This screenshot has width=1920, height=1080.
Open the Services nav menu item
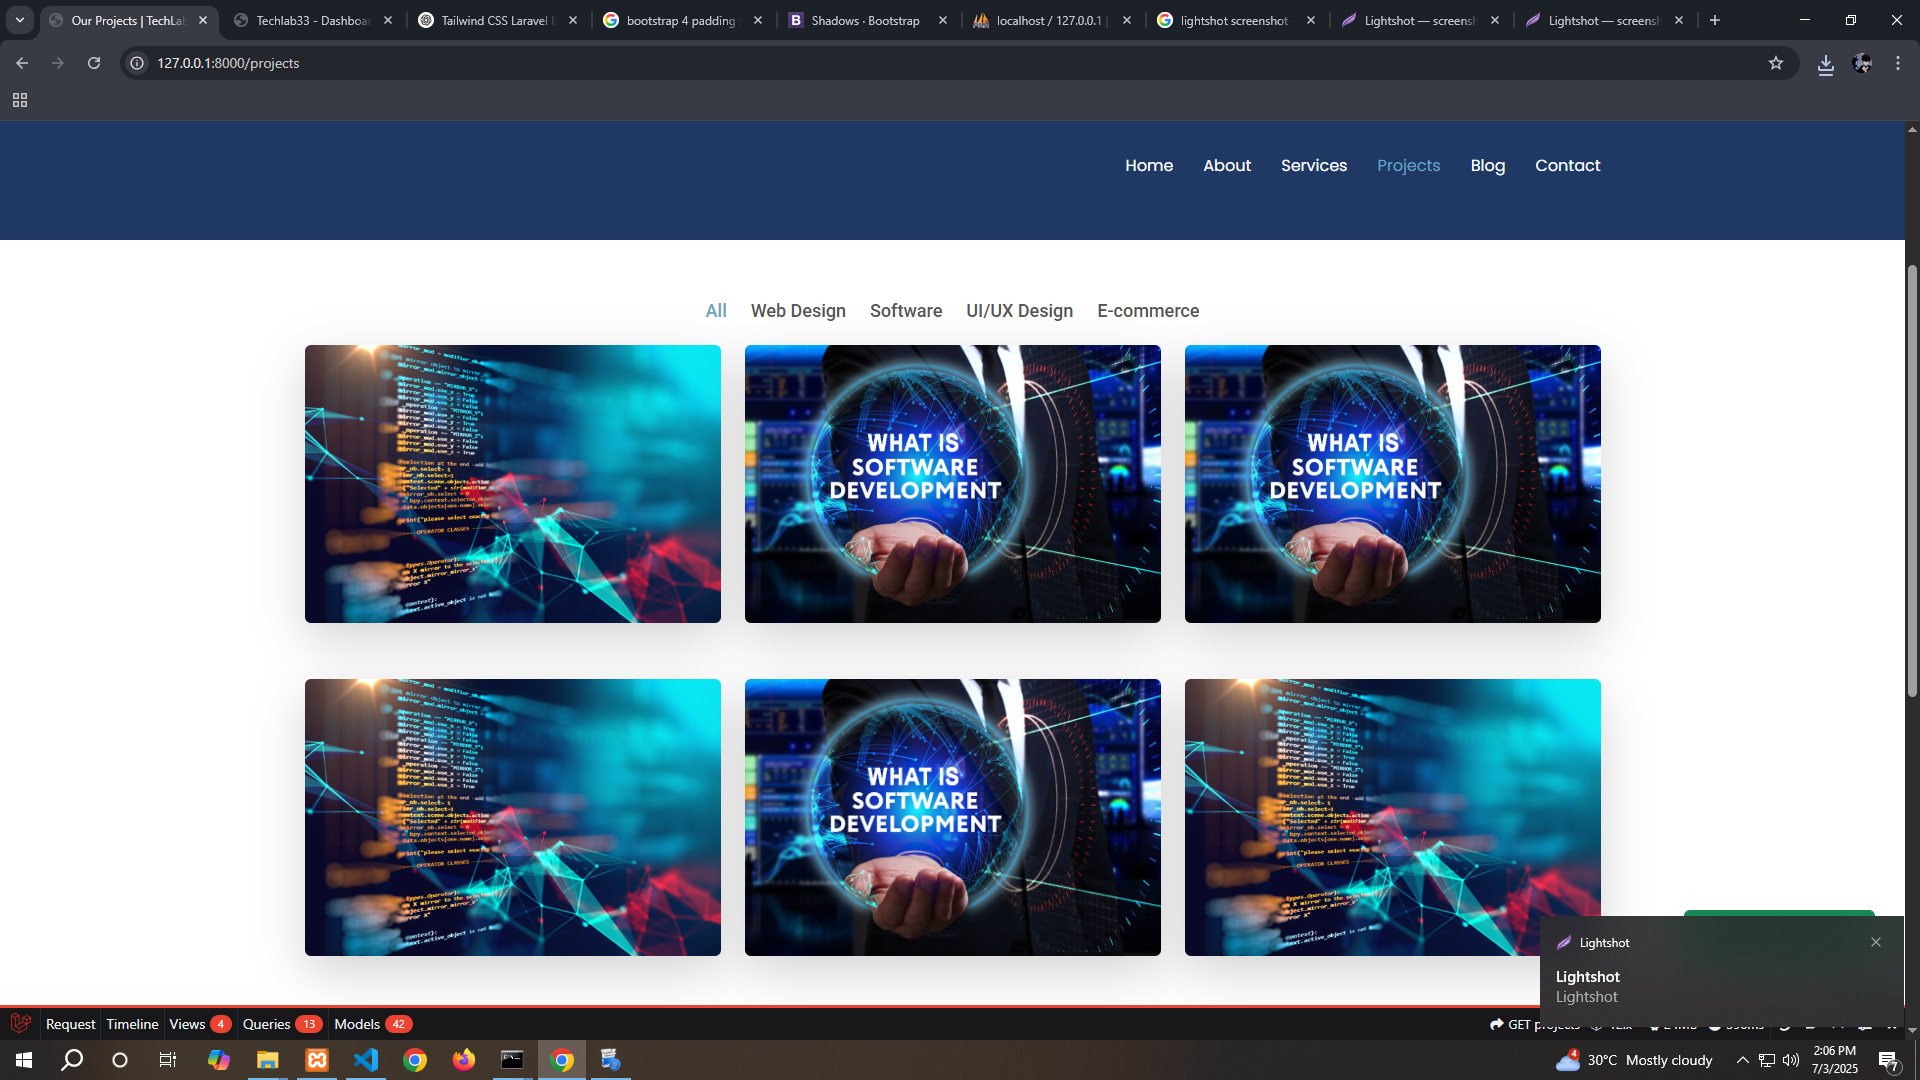click(1313, 166)
